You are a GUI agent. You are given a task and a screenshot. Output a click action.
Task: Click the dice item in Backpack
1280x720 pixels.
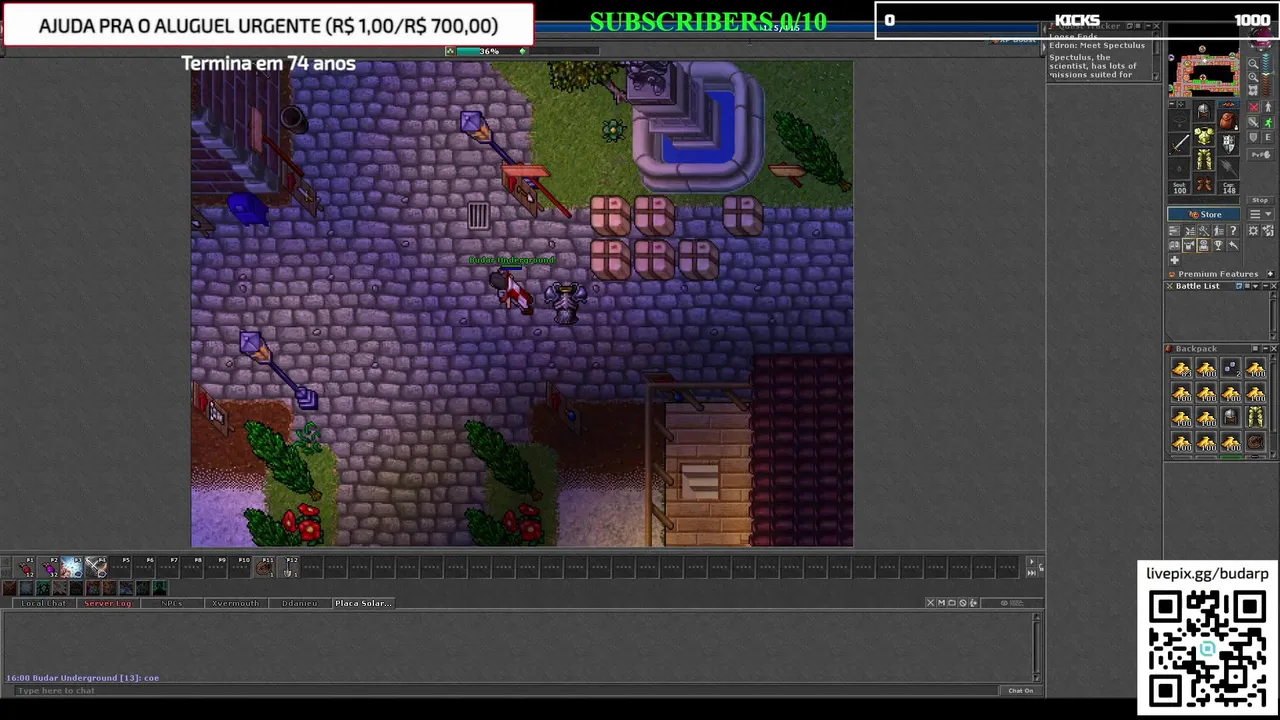[x=1230, y=368]
